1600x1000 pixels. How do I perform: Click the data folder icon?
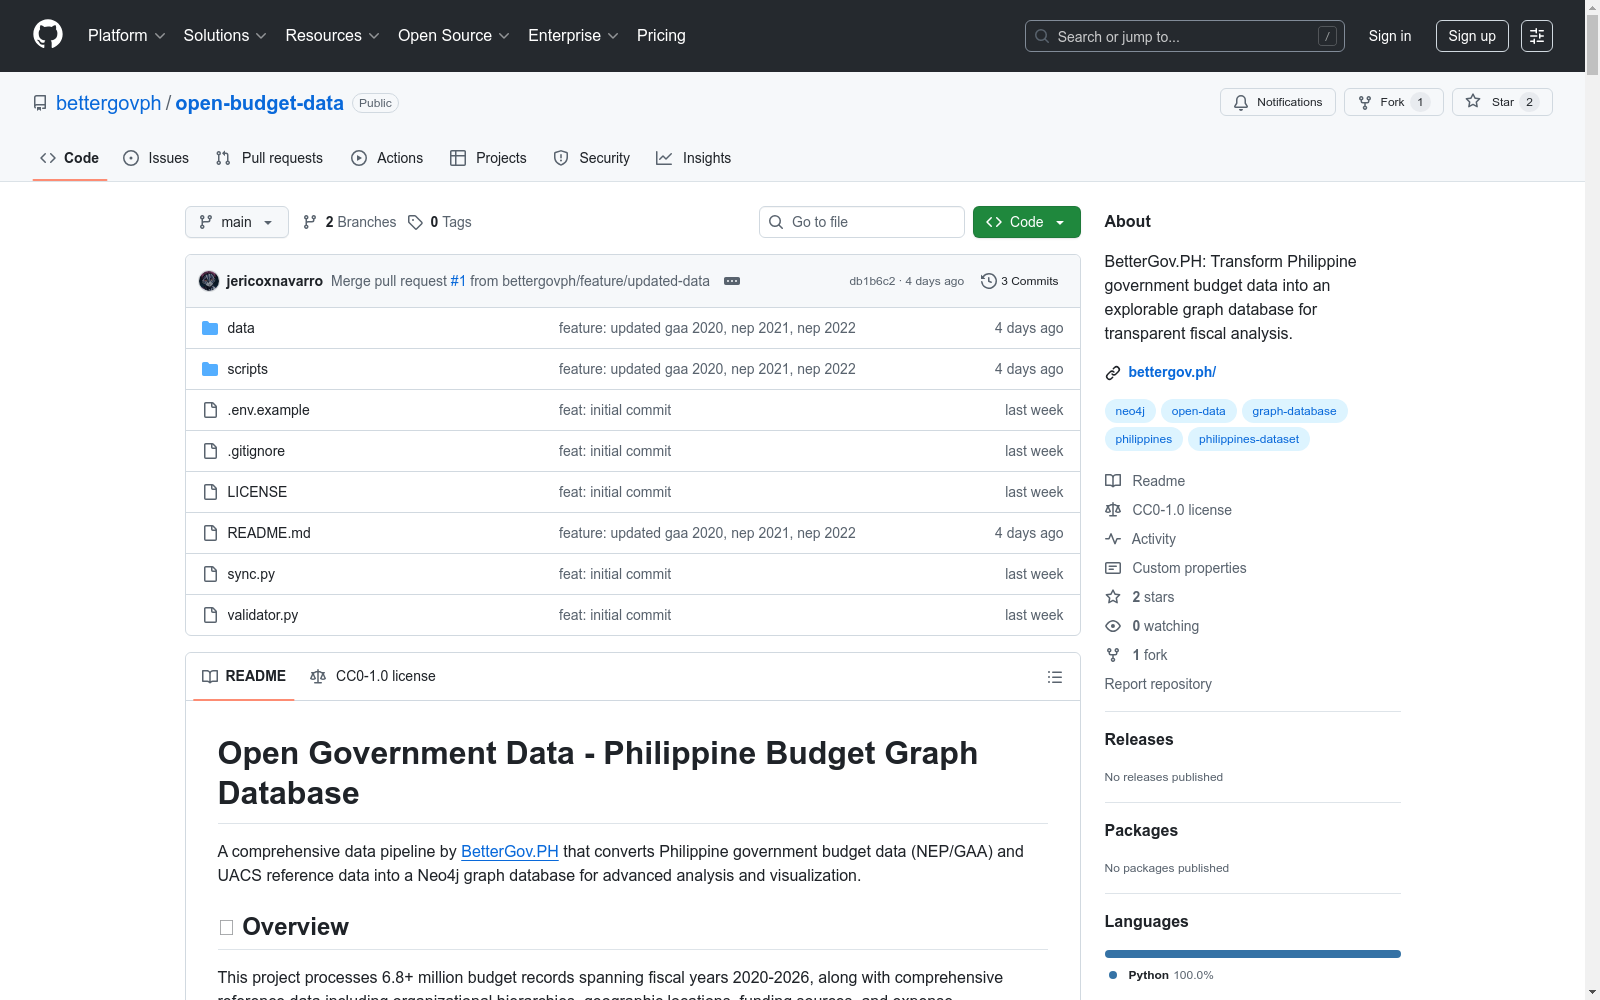point(210,328)
